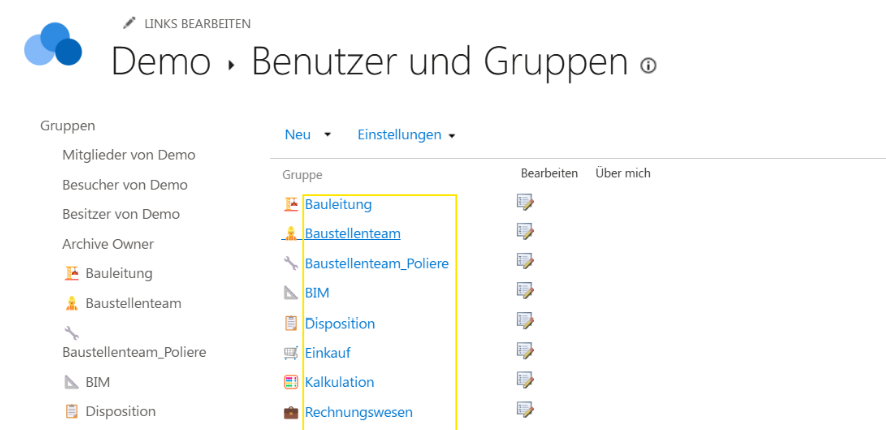Open the Einstellungen dropdown menu

point(406,135)
